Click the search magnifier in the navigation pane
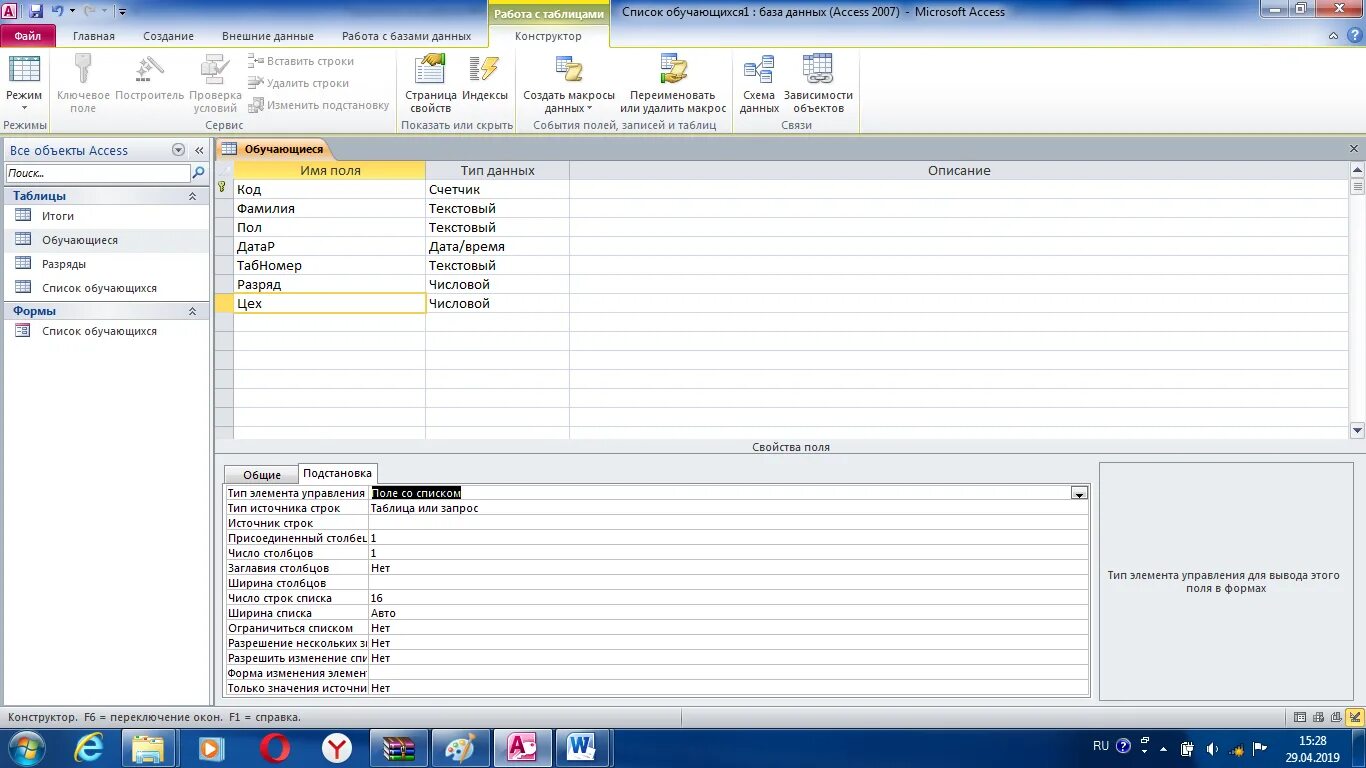The width and height of the screenshot is (1366, 768). pos(198,173)
